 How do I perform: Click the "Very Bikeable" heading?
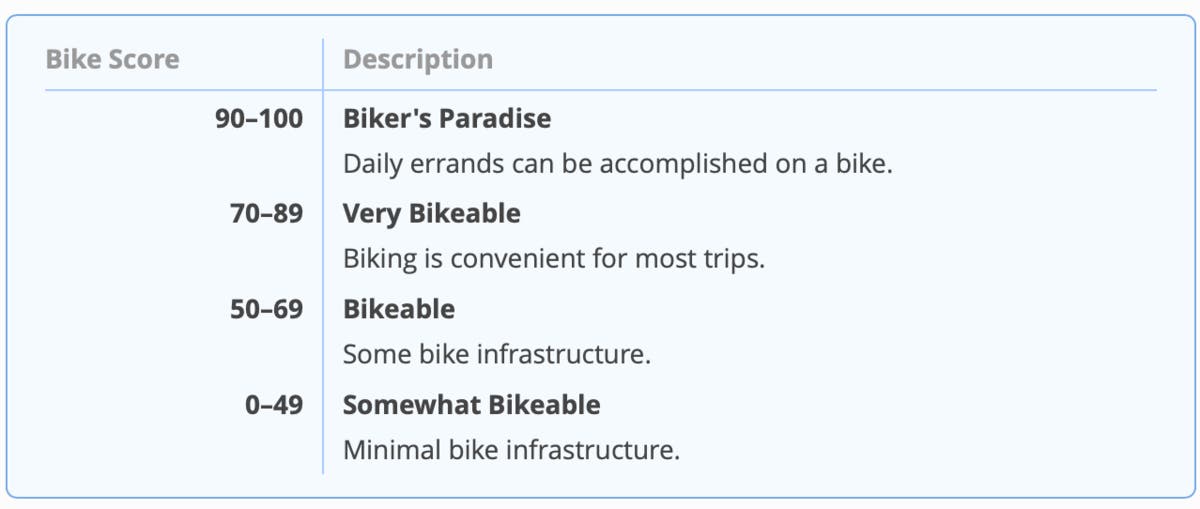[x=431, y=213]
